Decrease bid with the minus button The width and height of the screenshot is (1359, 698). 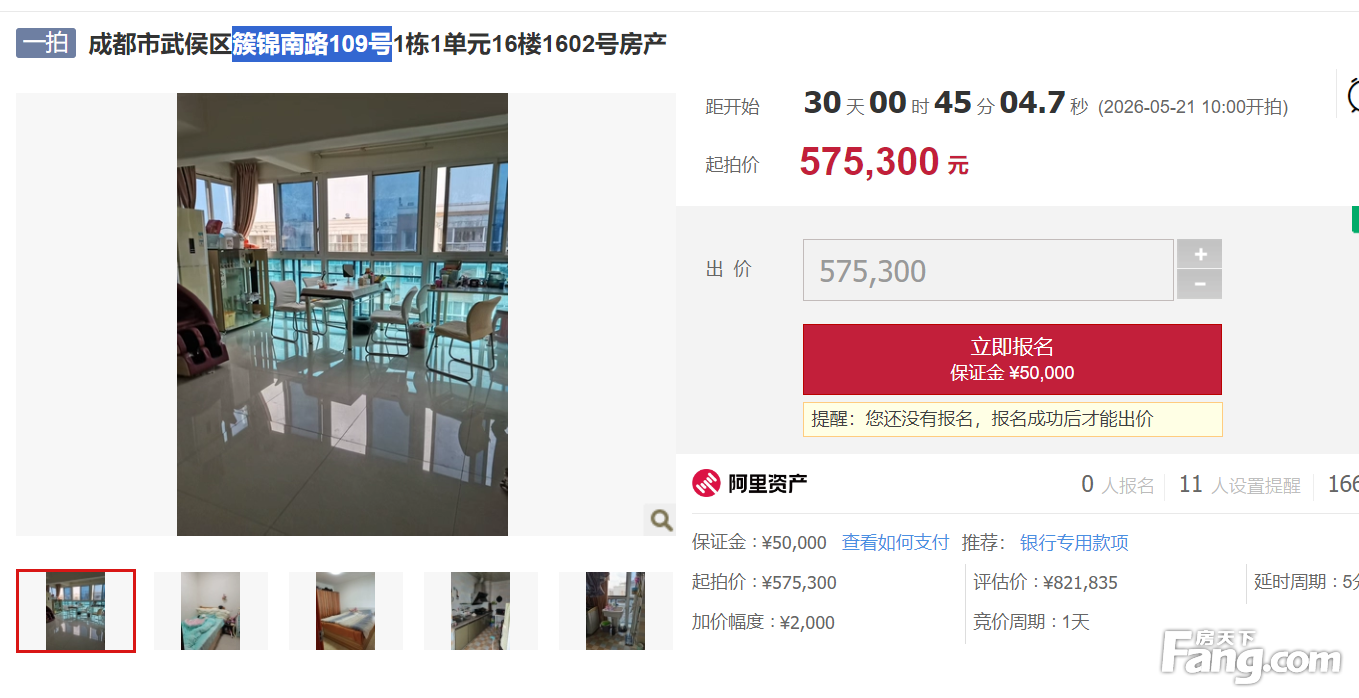point(1200,284)
